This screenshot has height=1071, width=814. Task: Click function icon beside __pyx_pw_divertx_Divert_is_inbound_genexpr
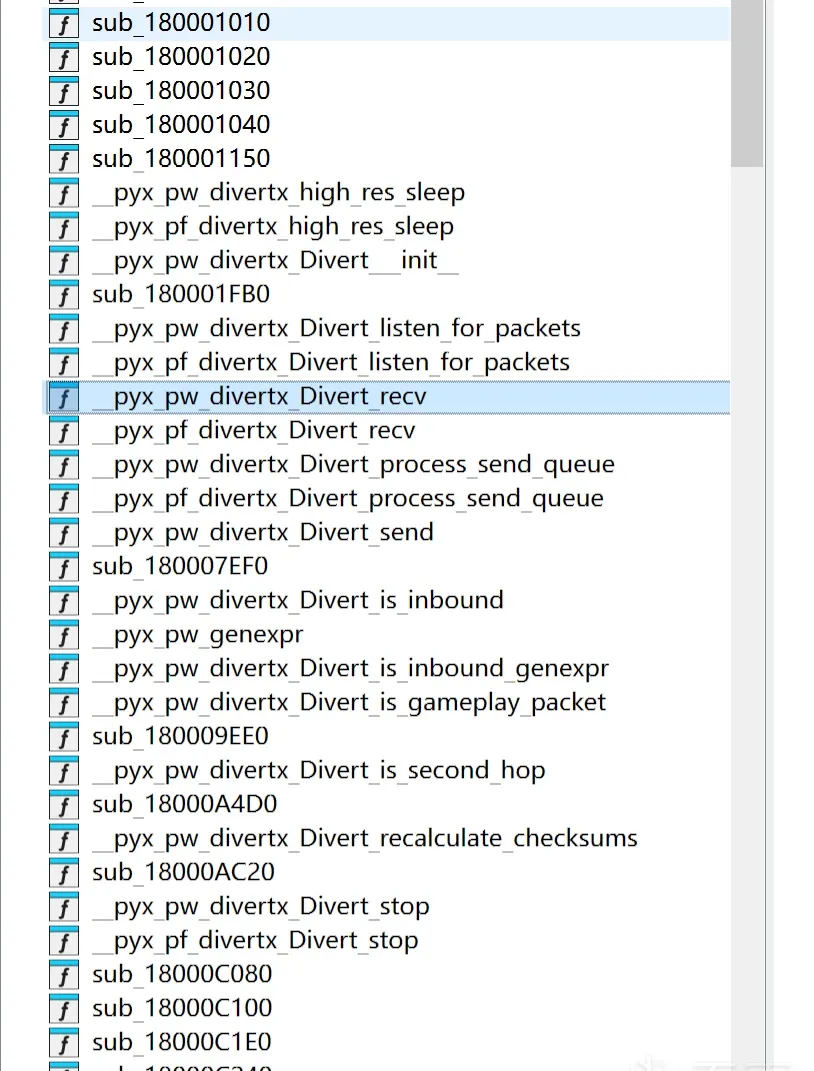pyautogui.click(x=64, y=669)
